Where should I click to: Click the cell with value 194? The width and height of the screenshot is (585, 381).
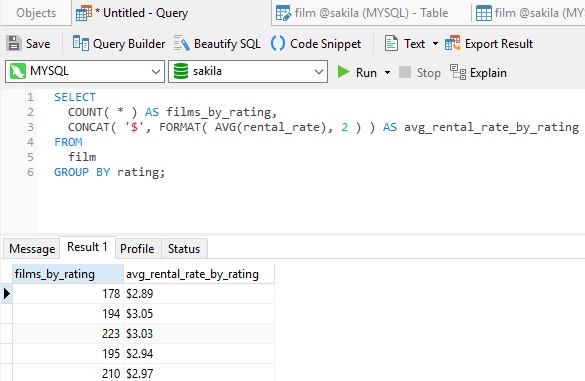pos(68,313)
